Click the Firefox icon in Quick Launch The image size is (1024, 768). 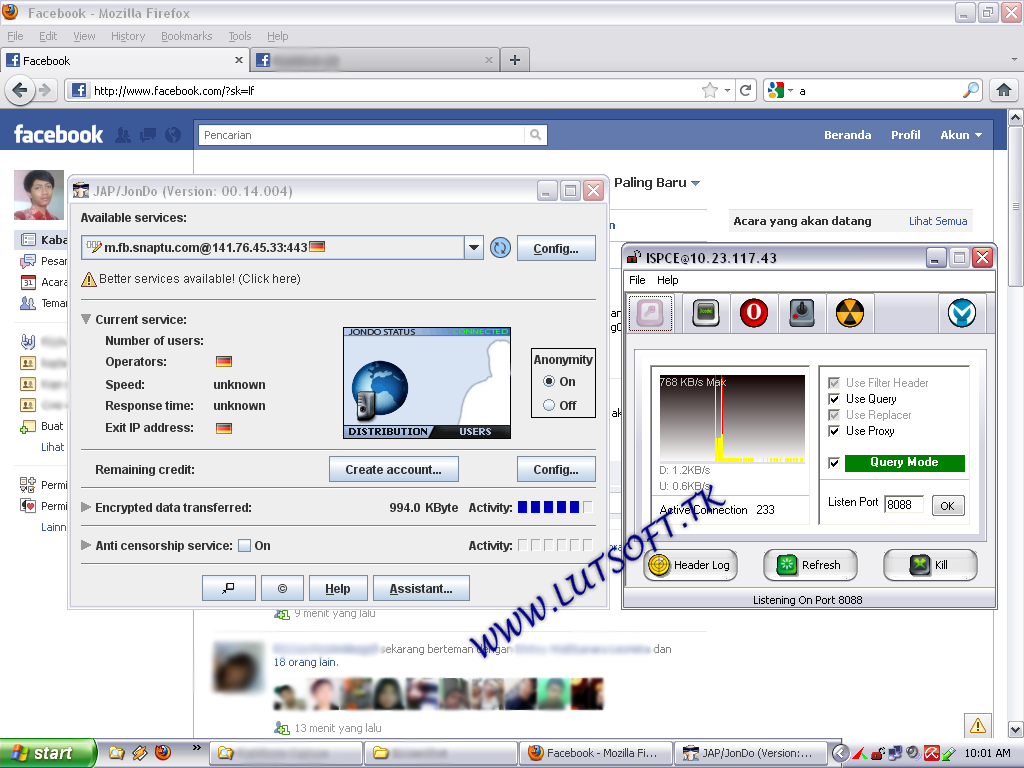click(x=163, y=752)
